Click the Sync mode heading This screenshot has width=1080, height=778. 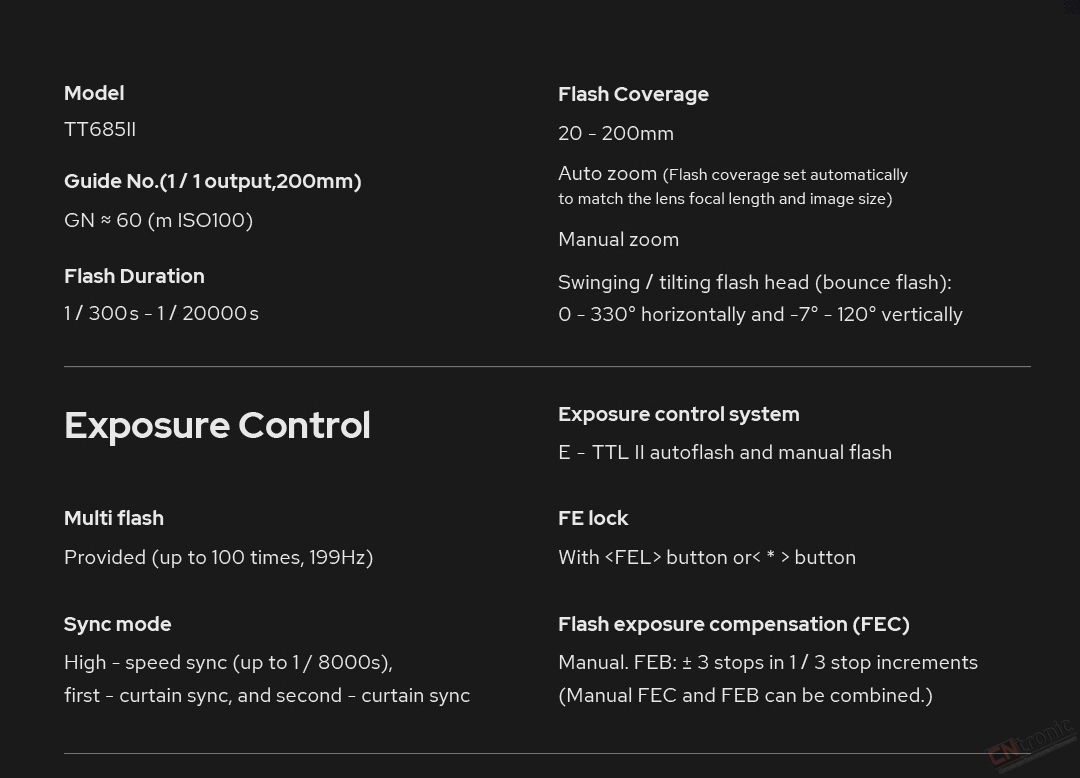tap(117, 624)
